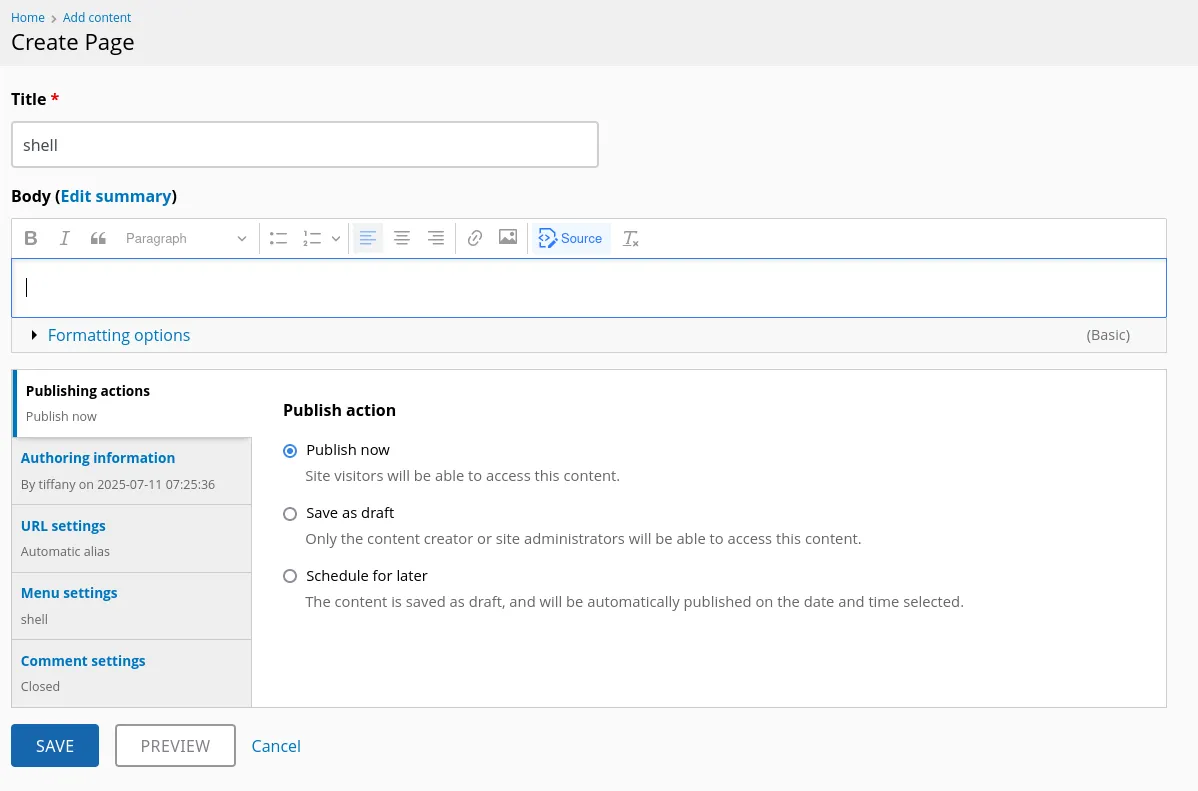1198x791 pixels.
Task: Open the numbered list style dropdown arrow
Action: (x=336, y=238)
